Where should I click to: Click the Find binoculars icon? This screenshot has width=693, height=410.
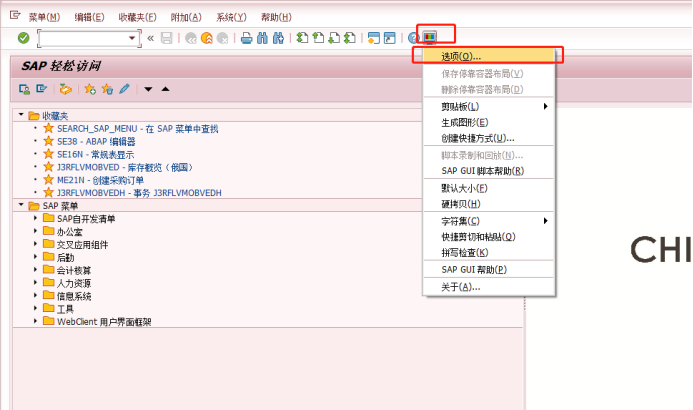click(x=263, y=38)
